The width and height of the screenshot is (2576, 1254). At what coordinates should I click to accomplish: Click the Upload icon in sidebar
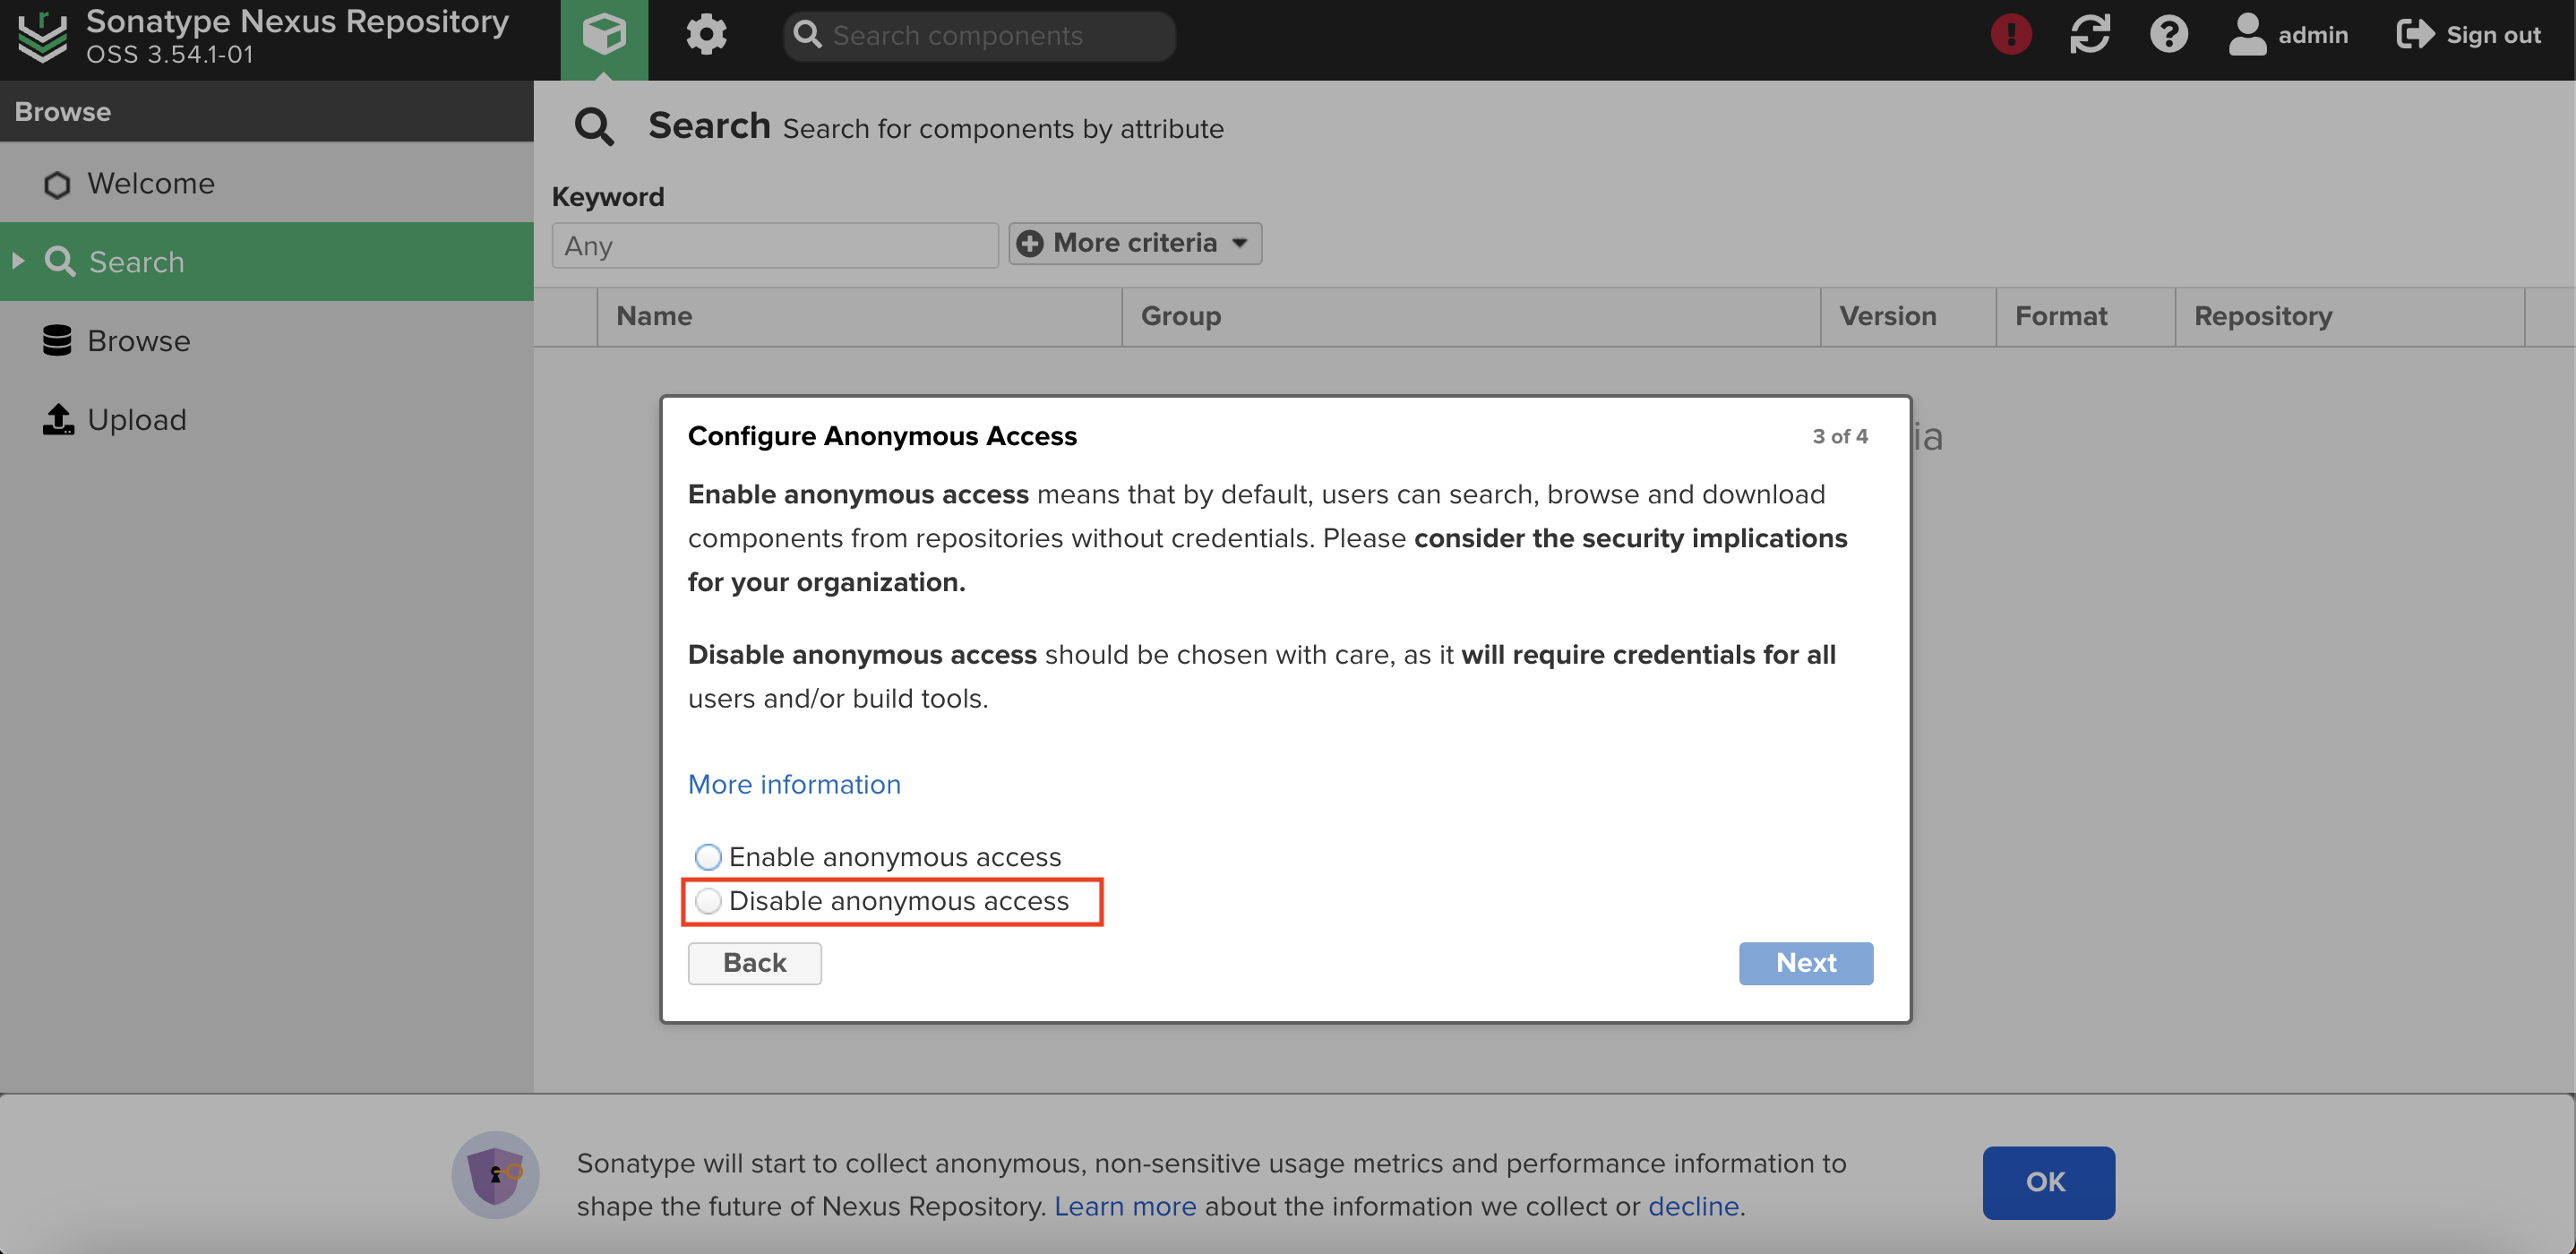58,419
